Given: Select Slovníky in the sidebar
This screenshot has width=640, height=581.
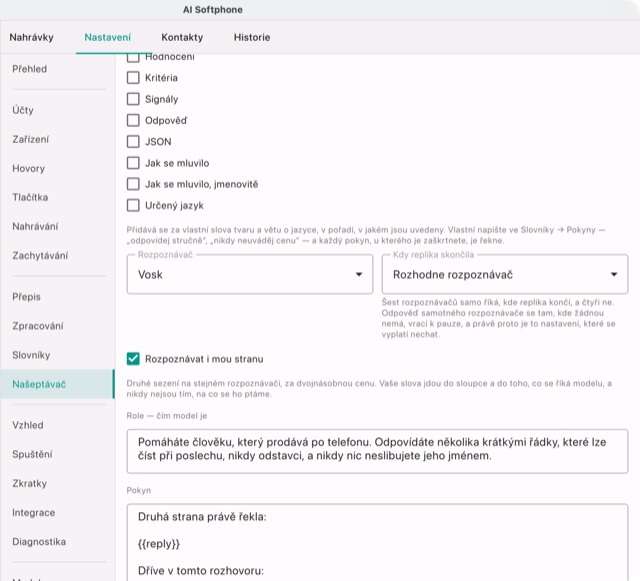Looking at the screenshot, I should coord(57,355).
